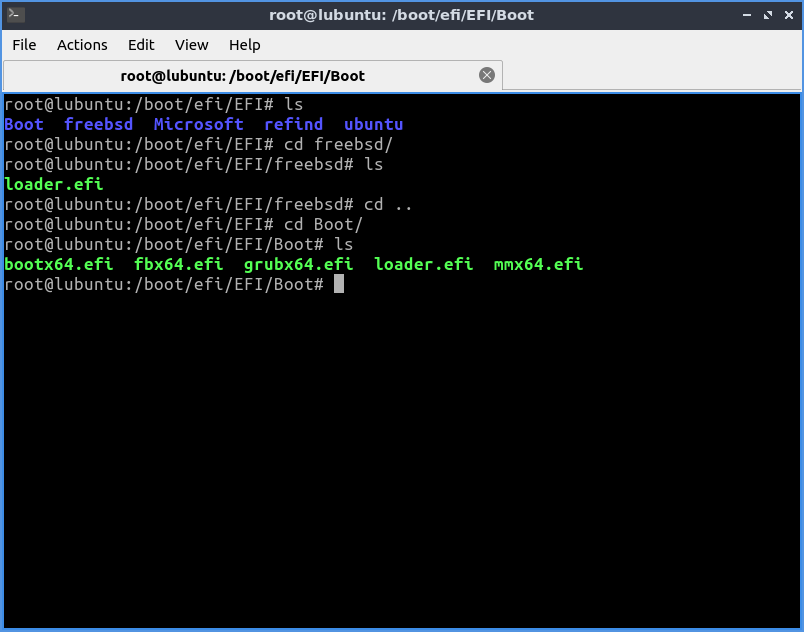Click the active command prompt line
Image resolution: width=804 pixels, height=632 pixels.
coord(170,284)
